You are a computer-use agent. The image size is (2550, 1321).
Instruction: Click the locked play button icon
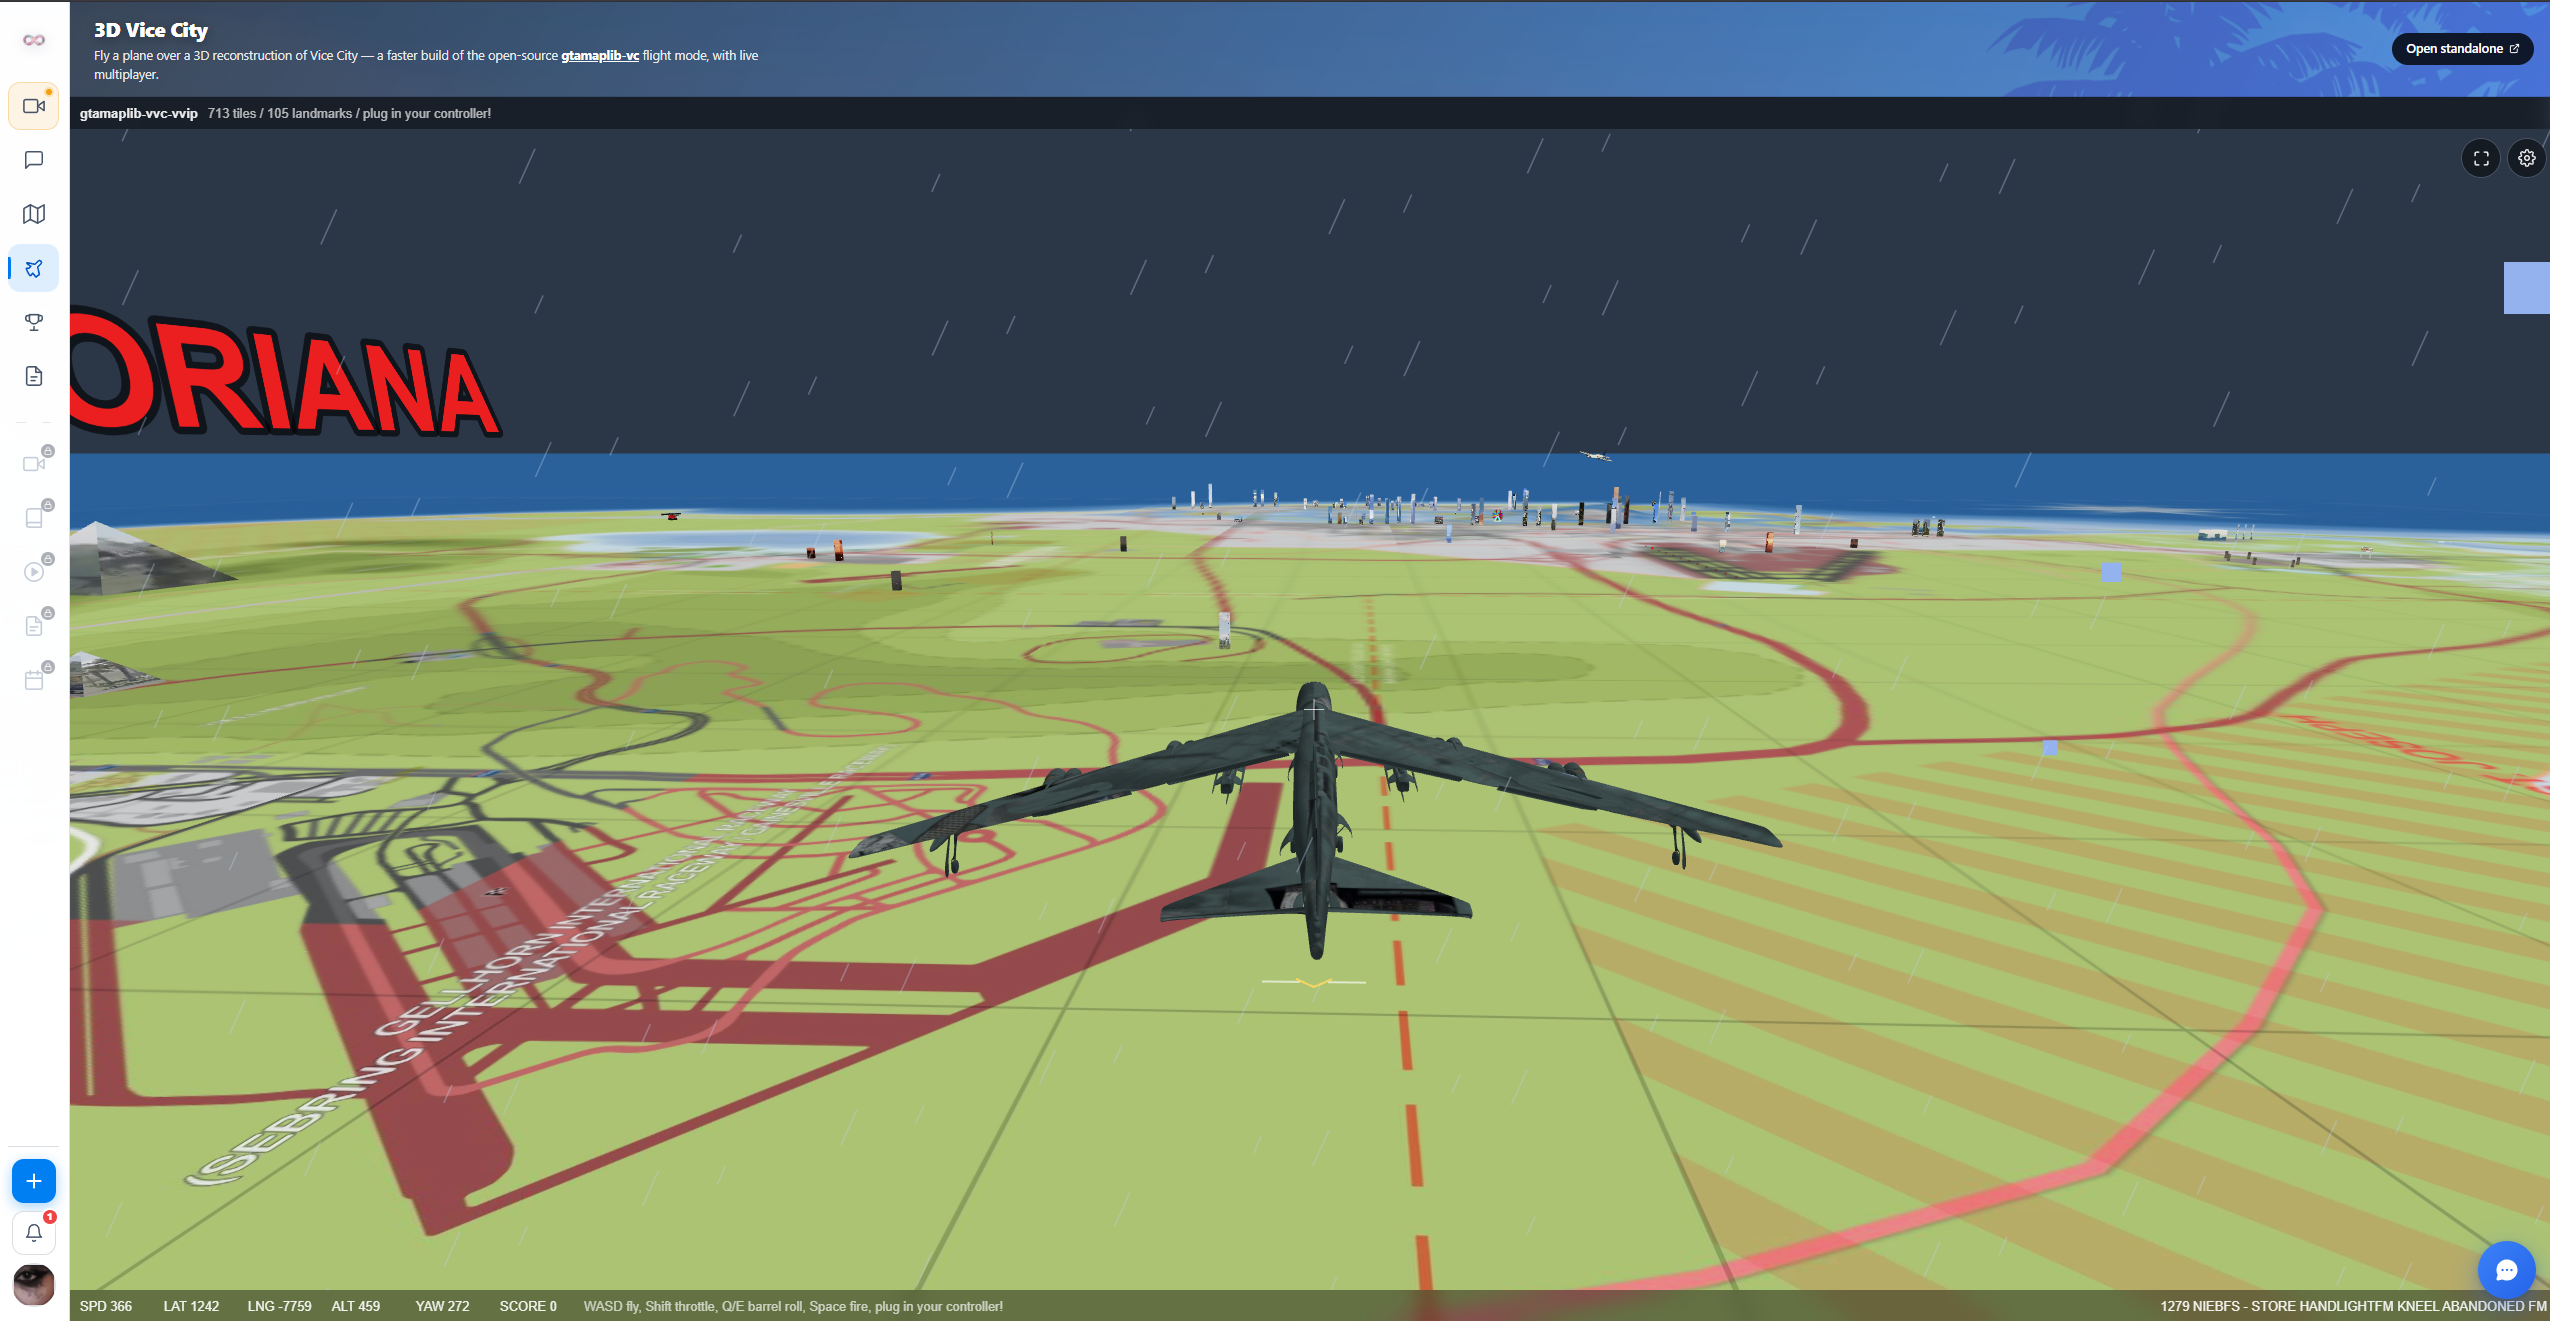click(34, 572)
